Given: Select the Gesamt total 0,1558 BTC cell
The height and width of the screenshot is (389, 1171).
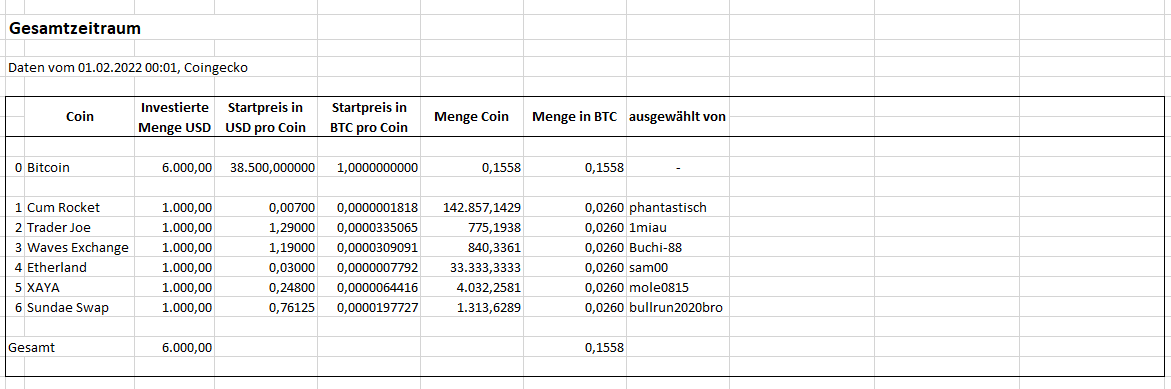Looking at the screenshot, I should pyautogui.click(x=575, y=347).
